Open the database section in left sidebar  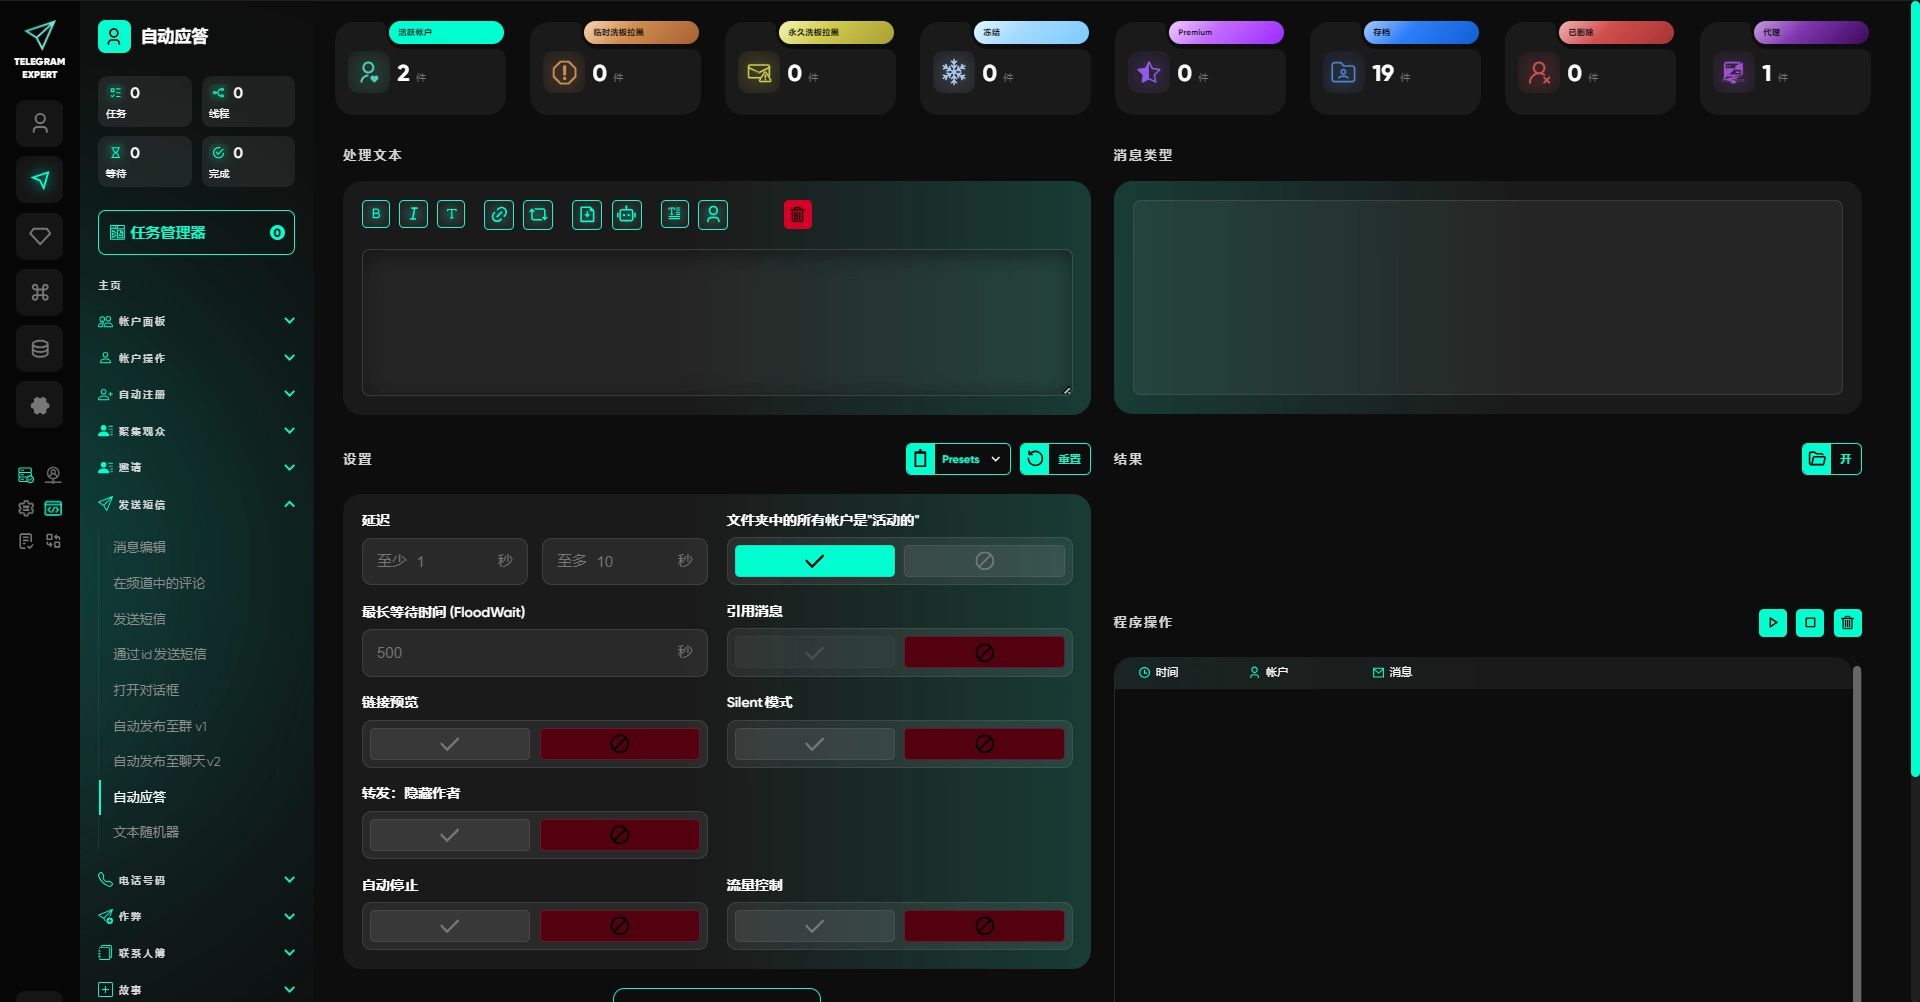point(40,349)
